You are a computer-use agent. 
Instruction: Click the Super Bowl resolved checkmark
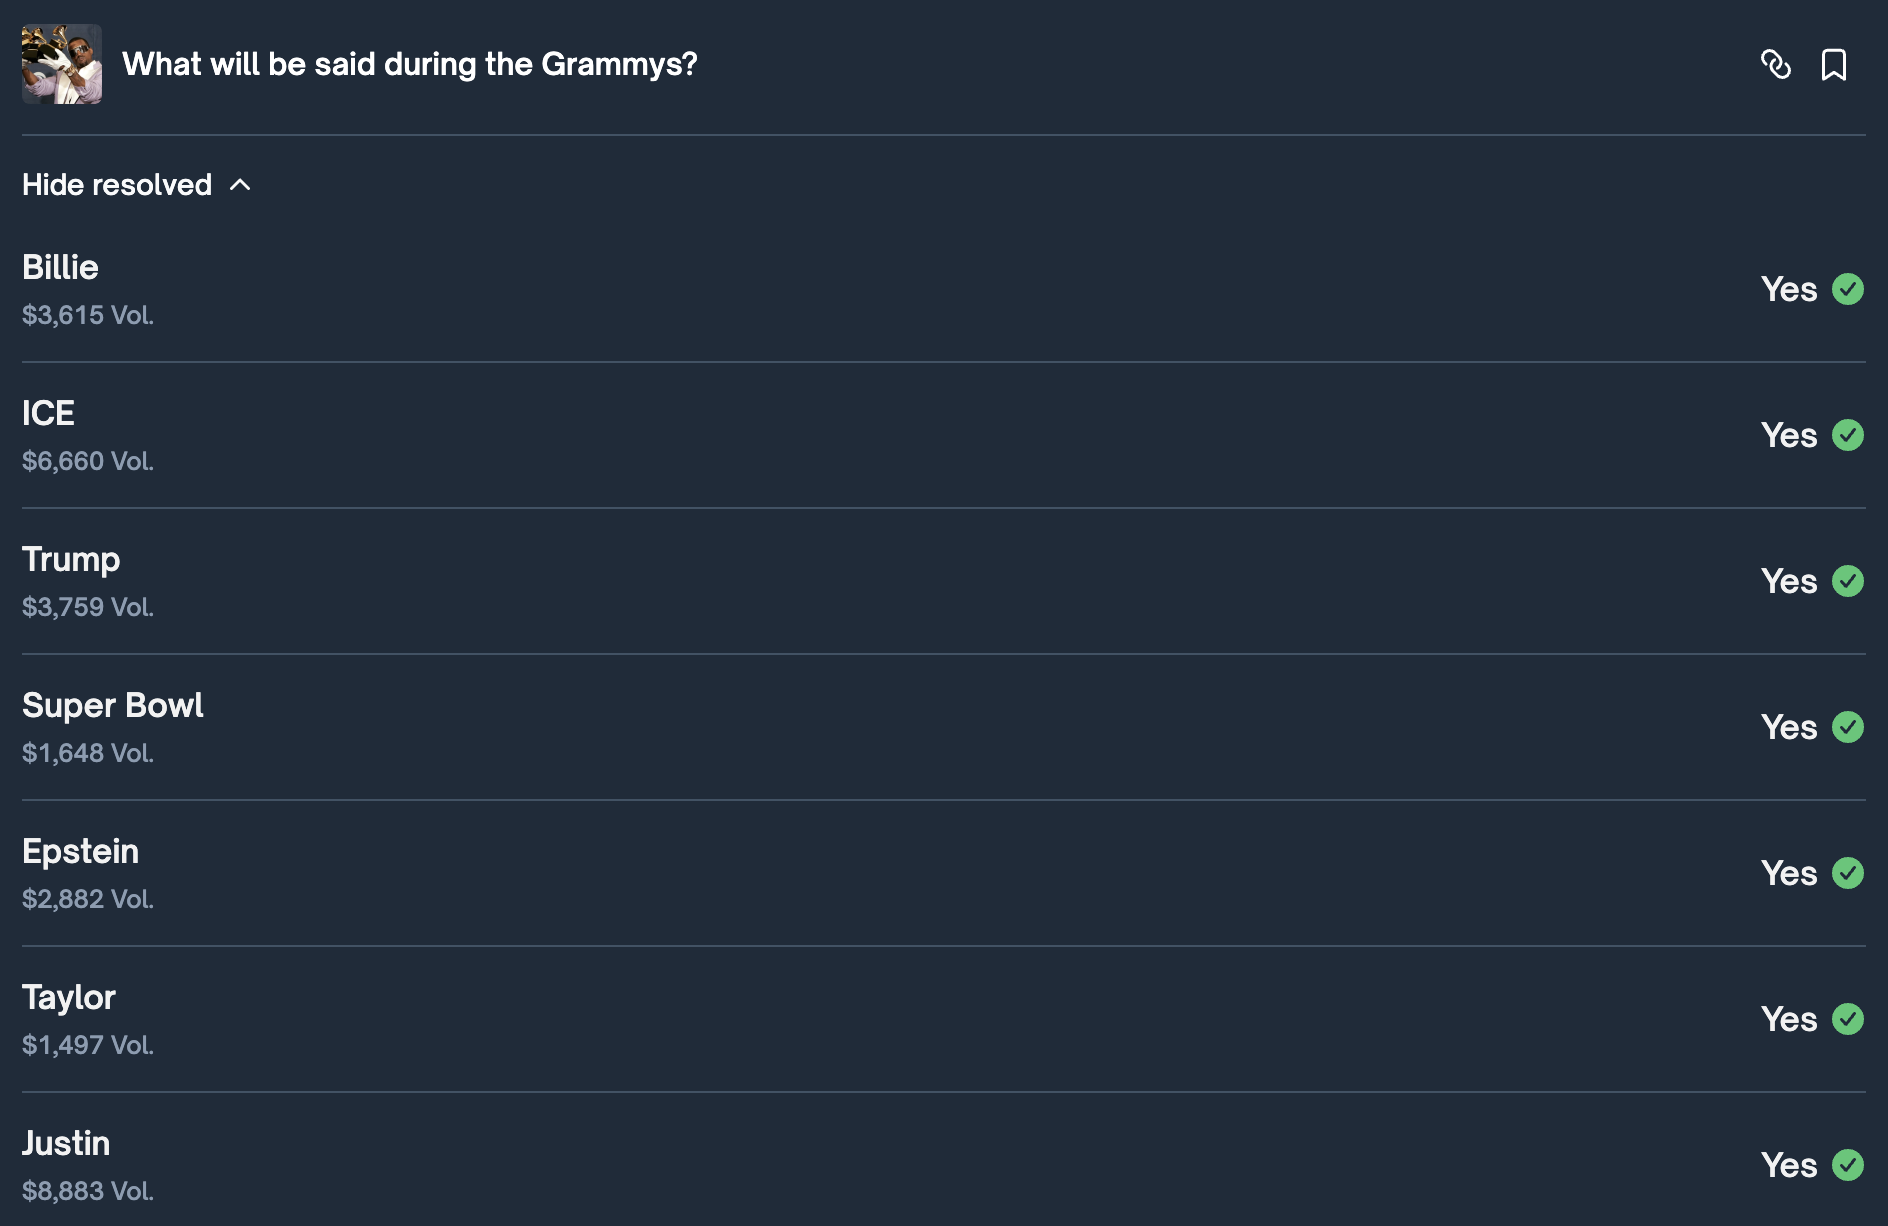click(1847, 727)
